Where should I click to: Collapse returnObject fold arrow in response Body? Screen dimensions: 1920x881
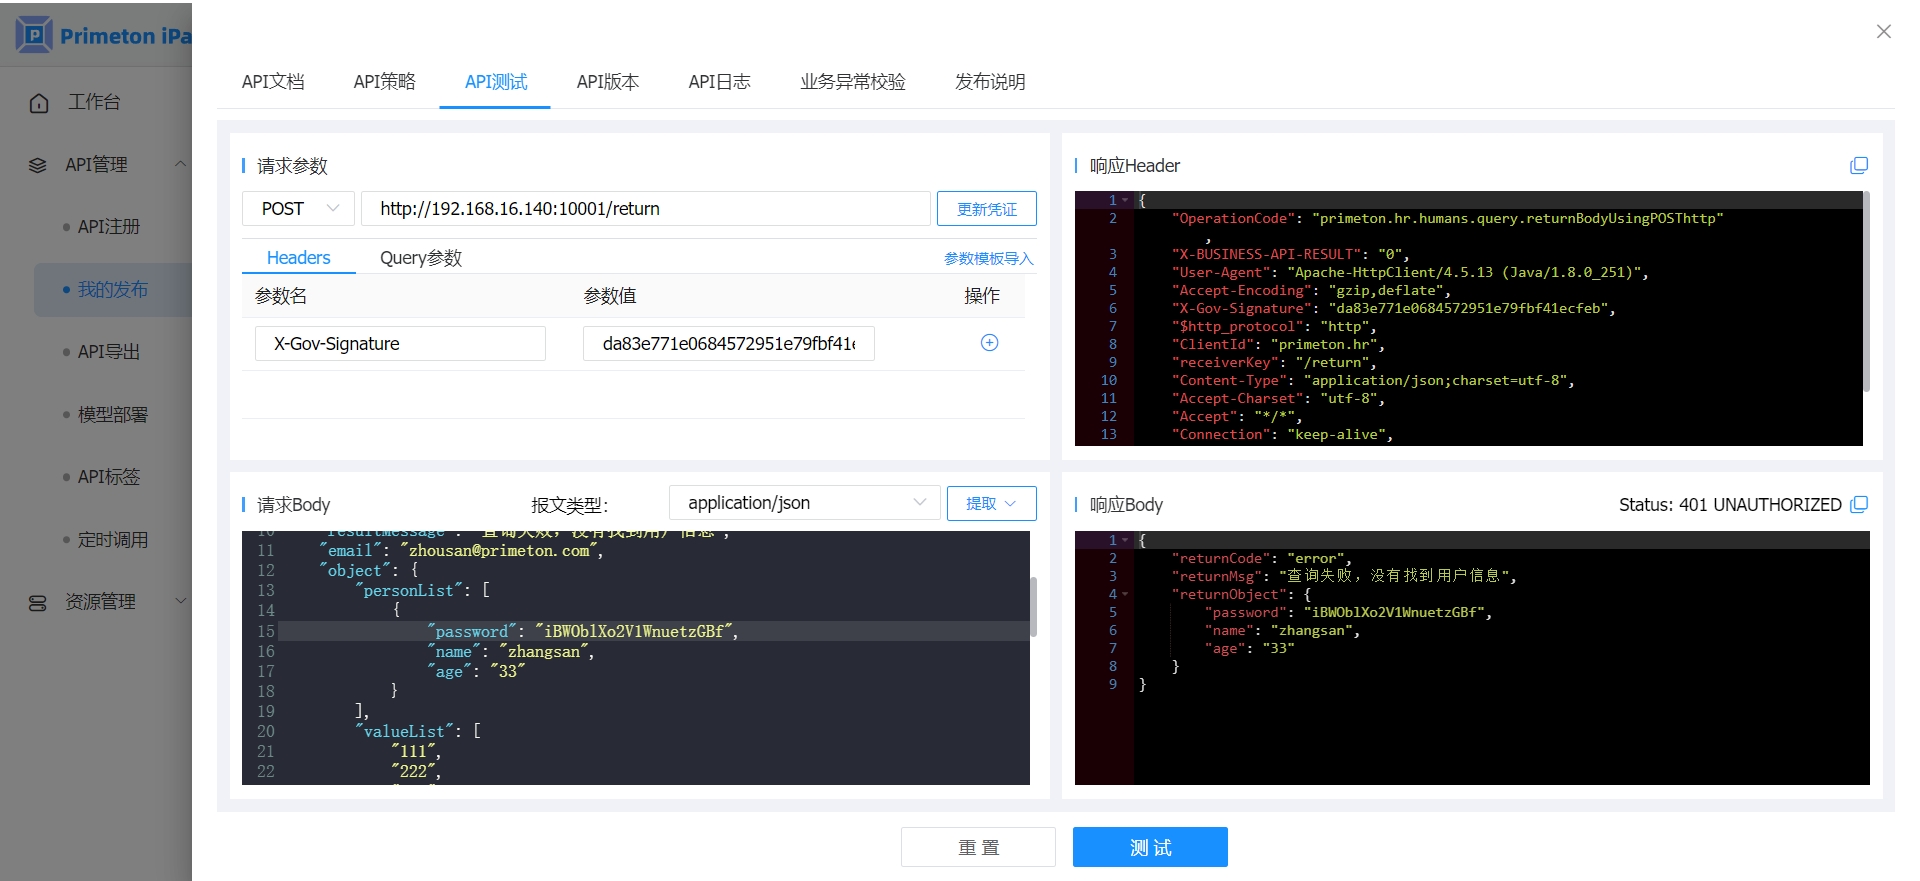1125,594
